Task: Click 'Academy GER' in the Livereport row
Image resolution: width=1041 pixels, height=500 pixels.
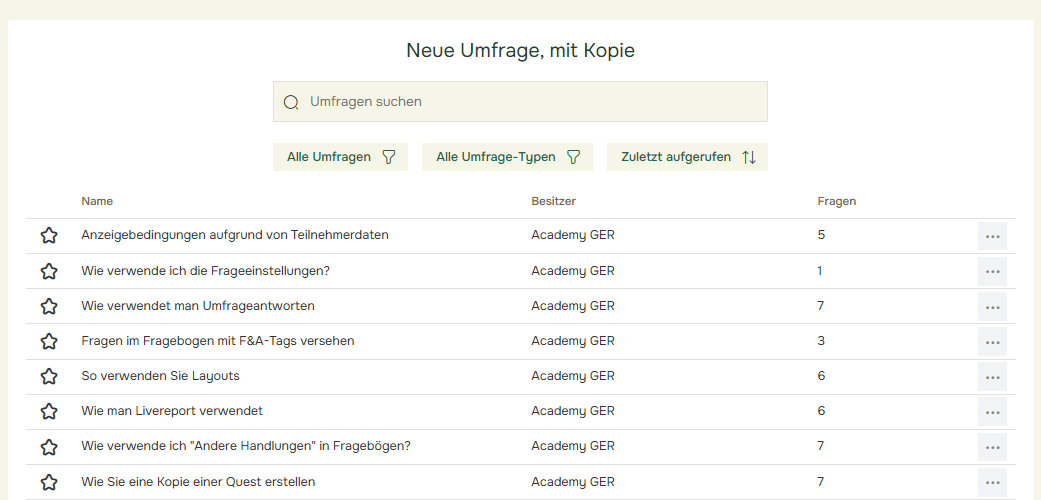Action: coord(573,412)
